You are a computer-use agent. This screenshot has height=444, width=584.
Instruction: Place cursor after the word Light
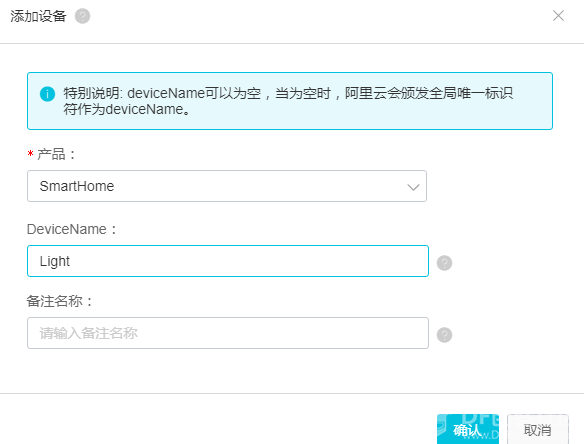pyautogui.click(x=71, y=261)
